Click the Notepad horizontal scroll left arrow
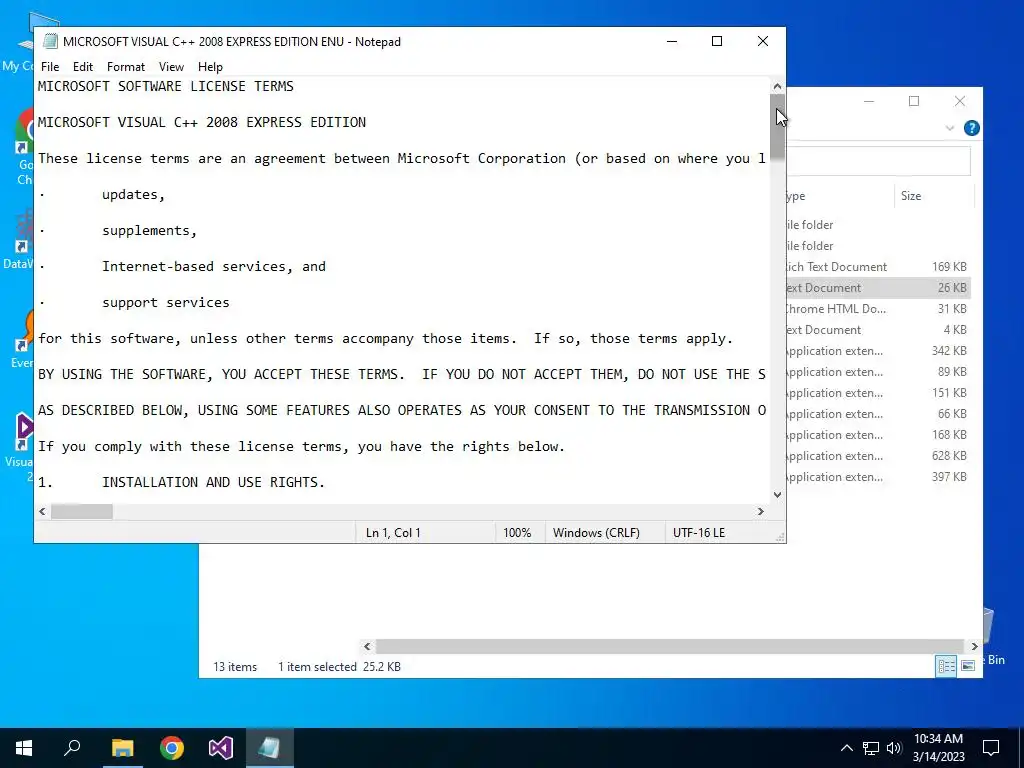Viewport: 1024px width, 768px height. coord(42,511)
